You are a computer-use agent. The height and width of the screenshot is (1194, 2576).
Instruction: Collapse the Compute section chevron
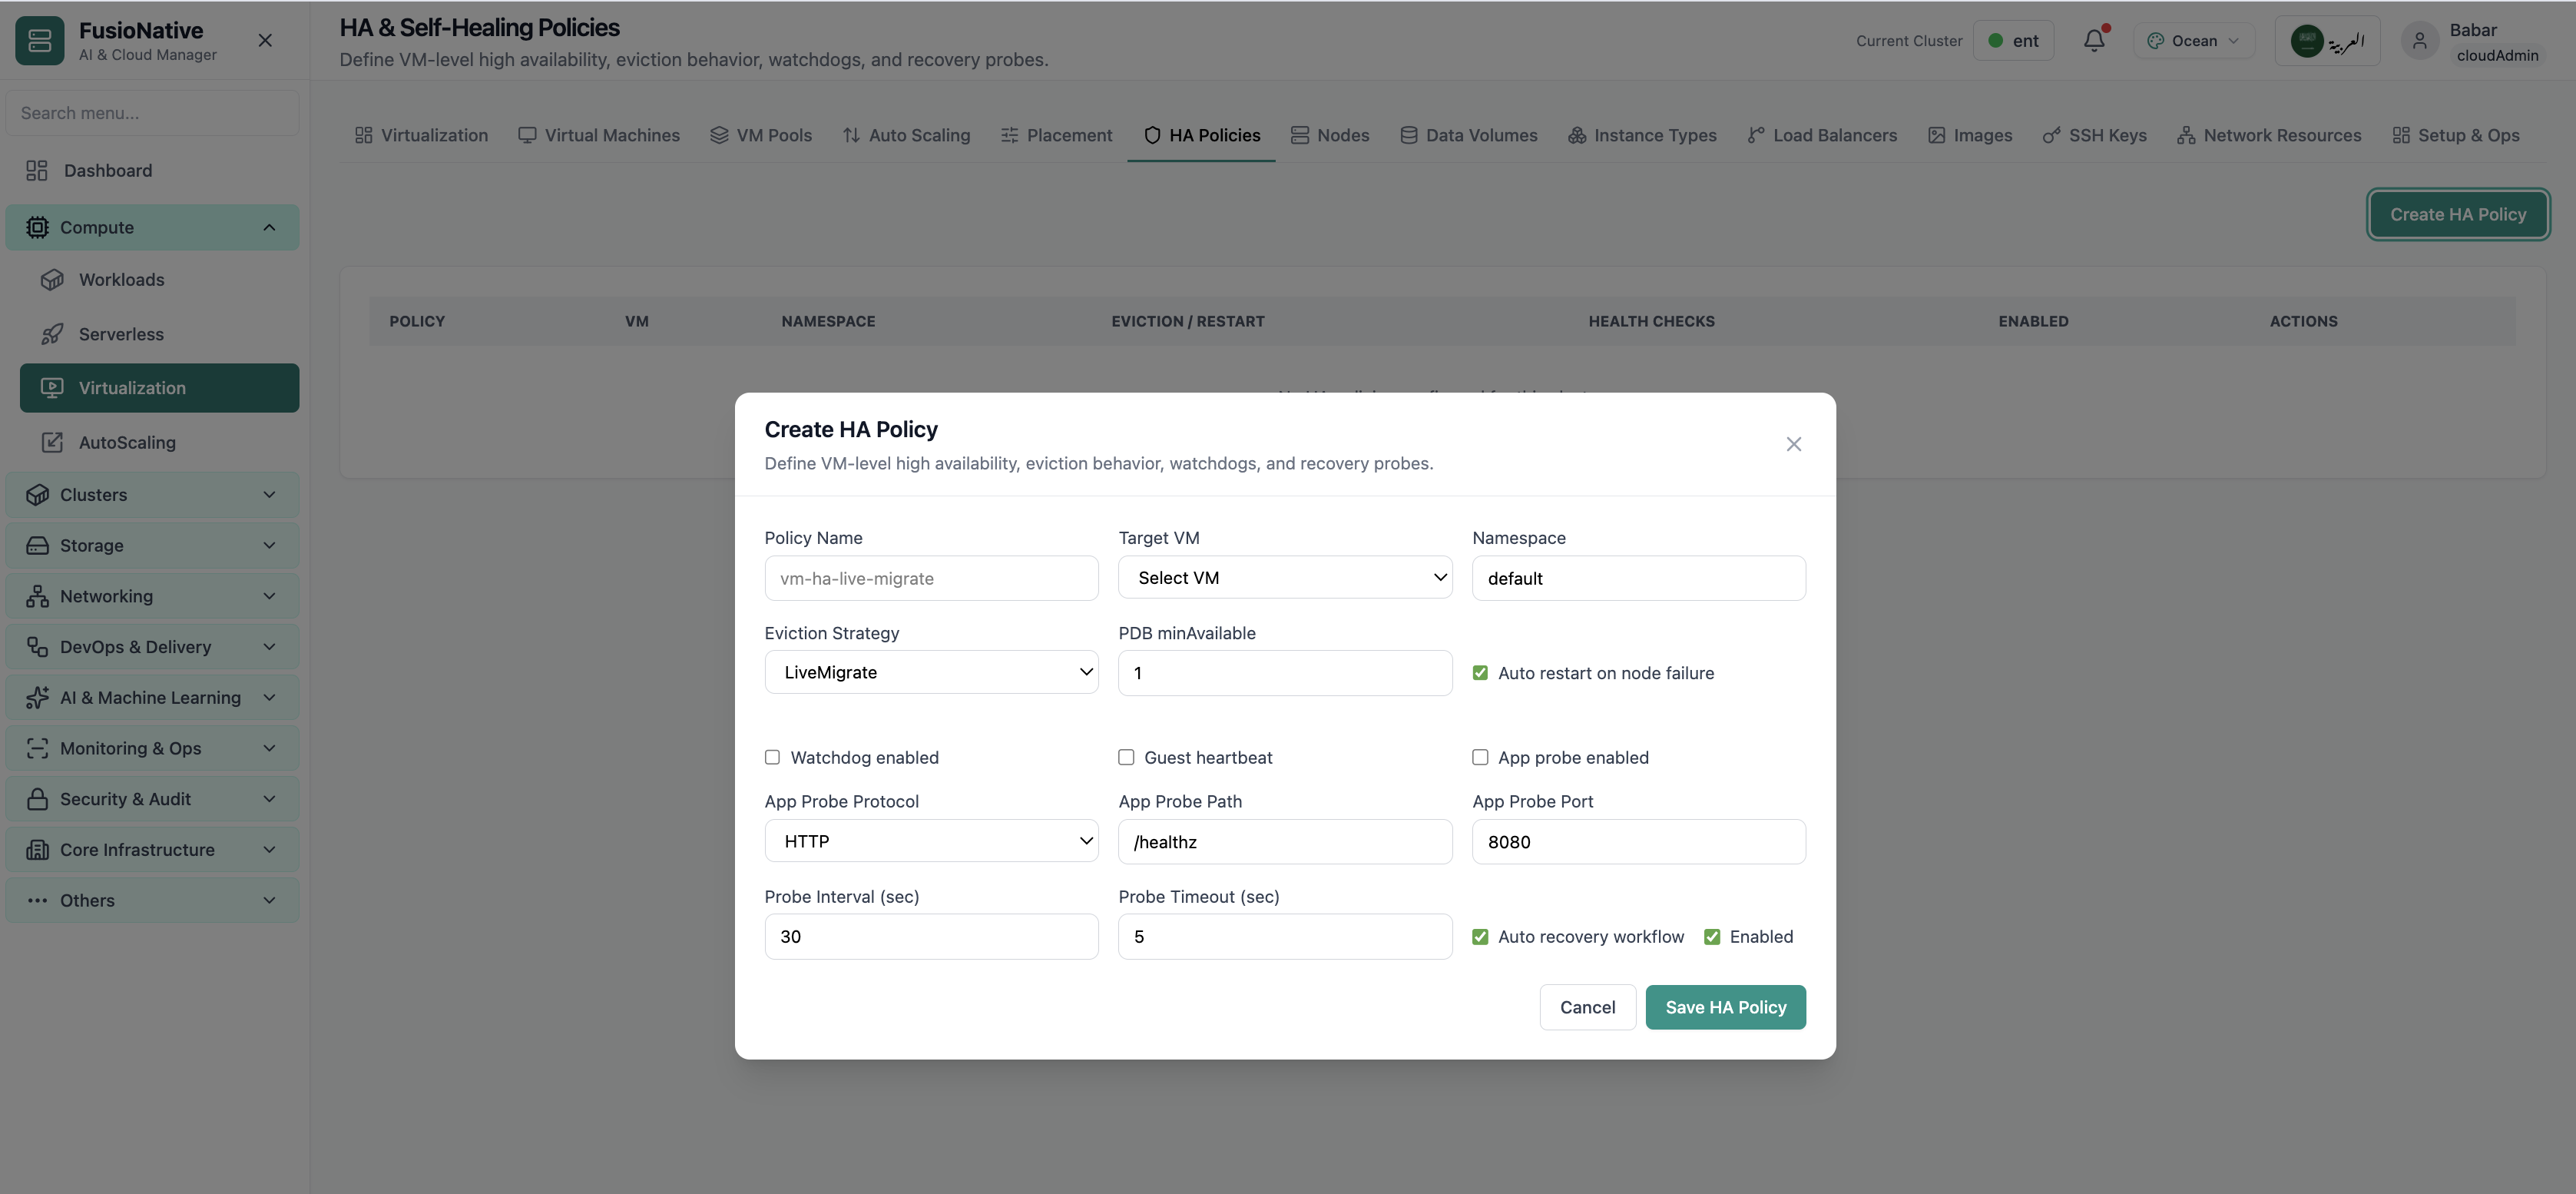pyautogui.click(x=269, y=228)
